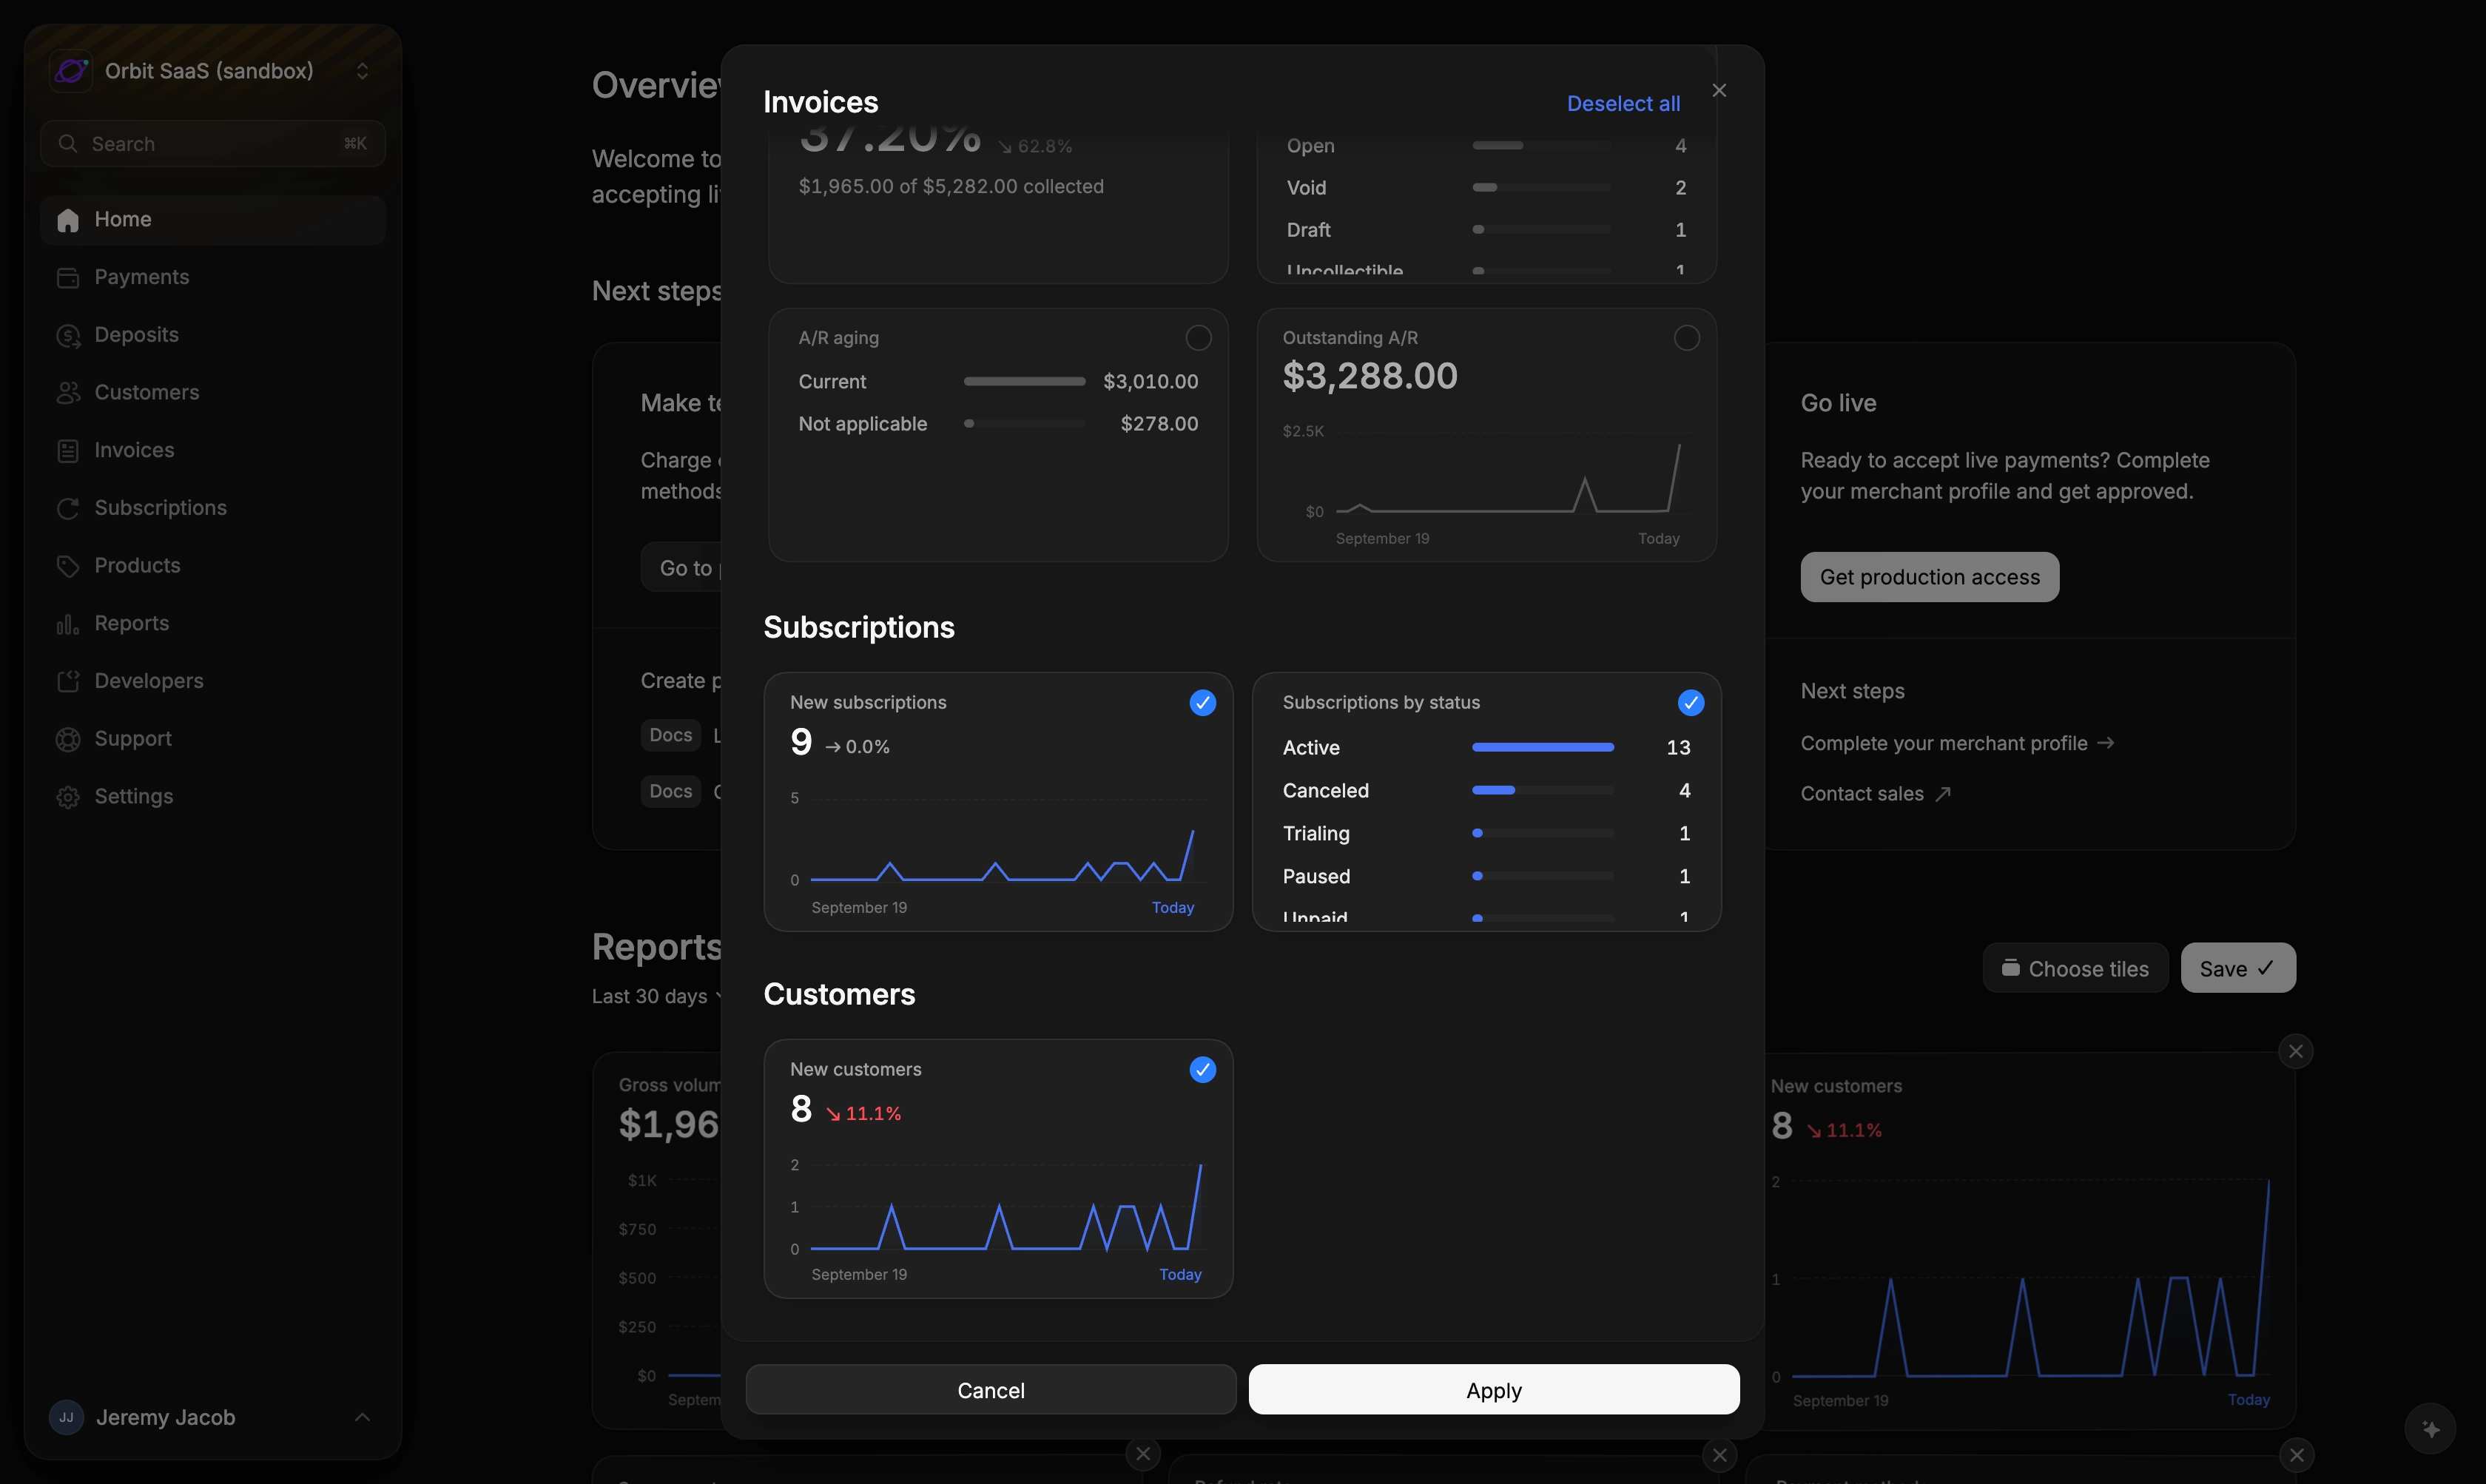Click the Choose tiles button
The image size is (2486, 1484).
2075,968
